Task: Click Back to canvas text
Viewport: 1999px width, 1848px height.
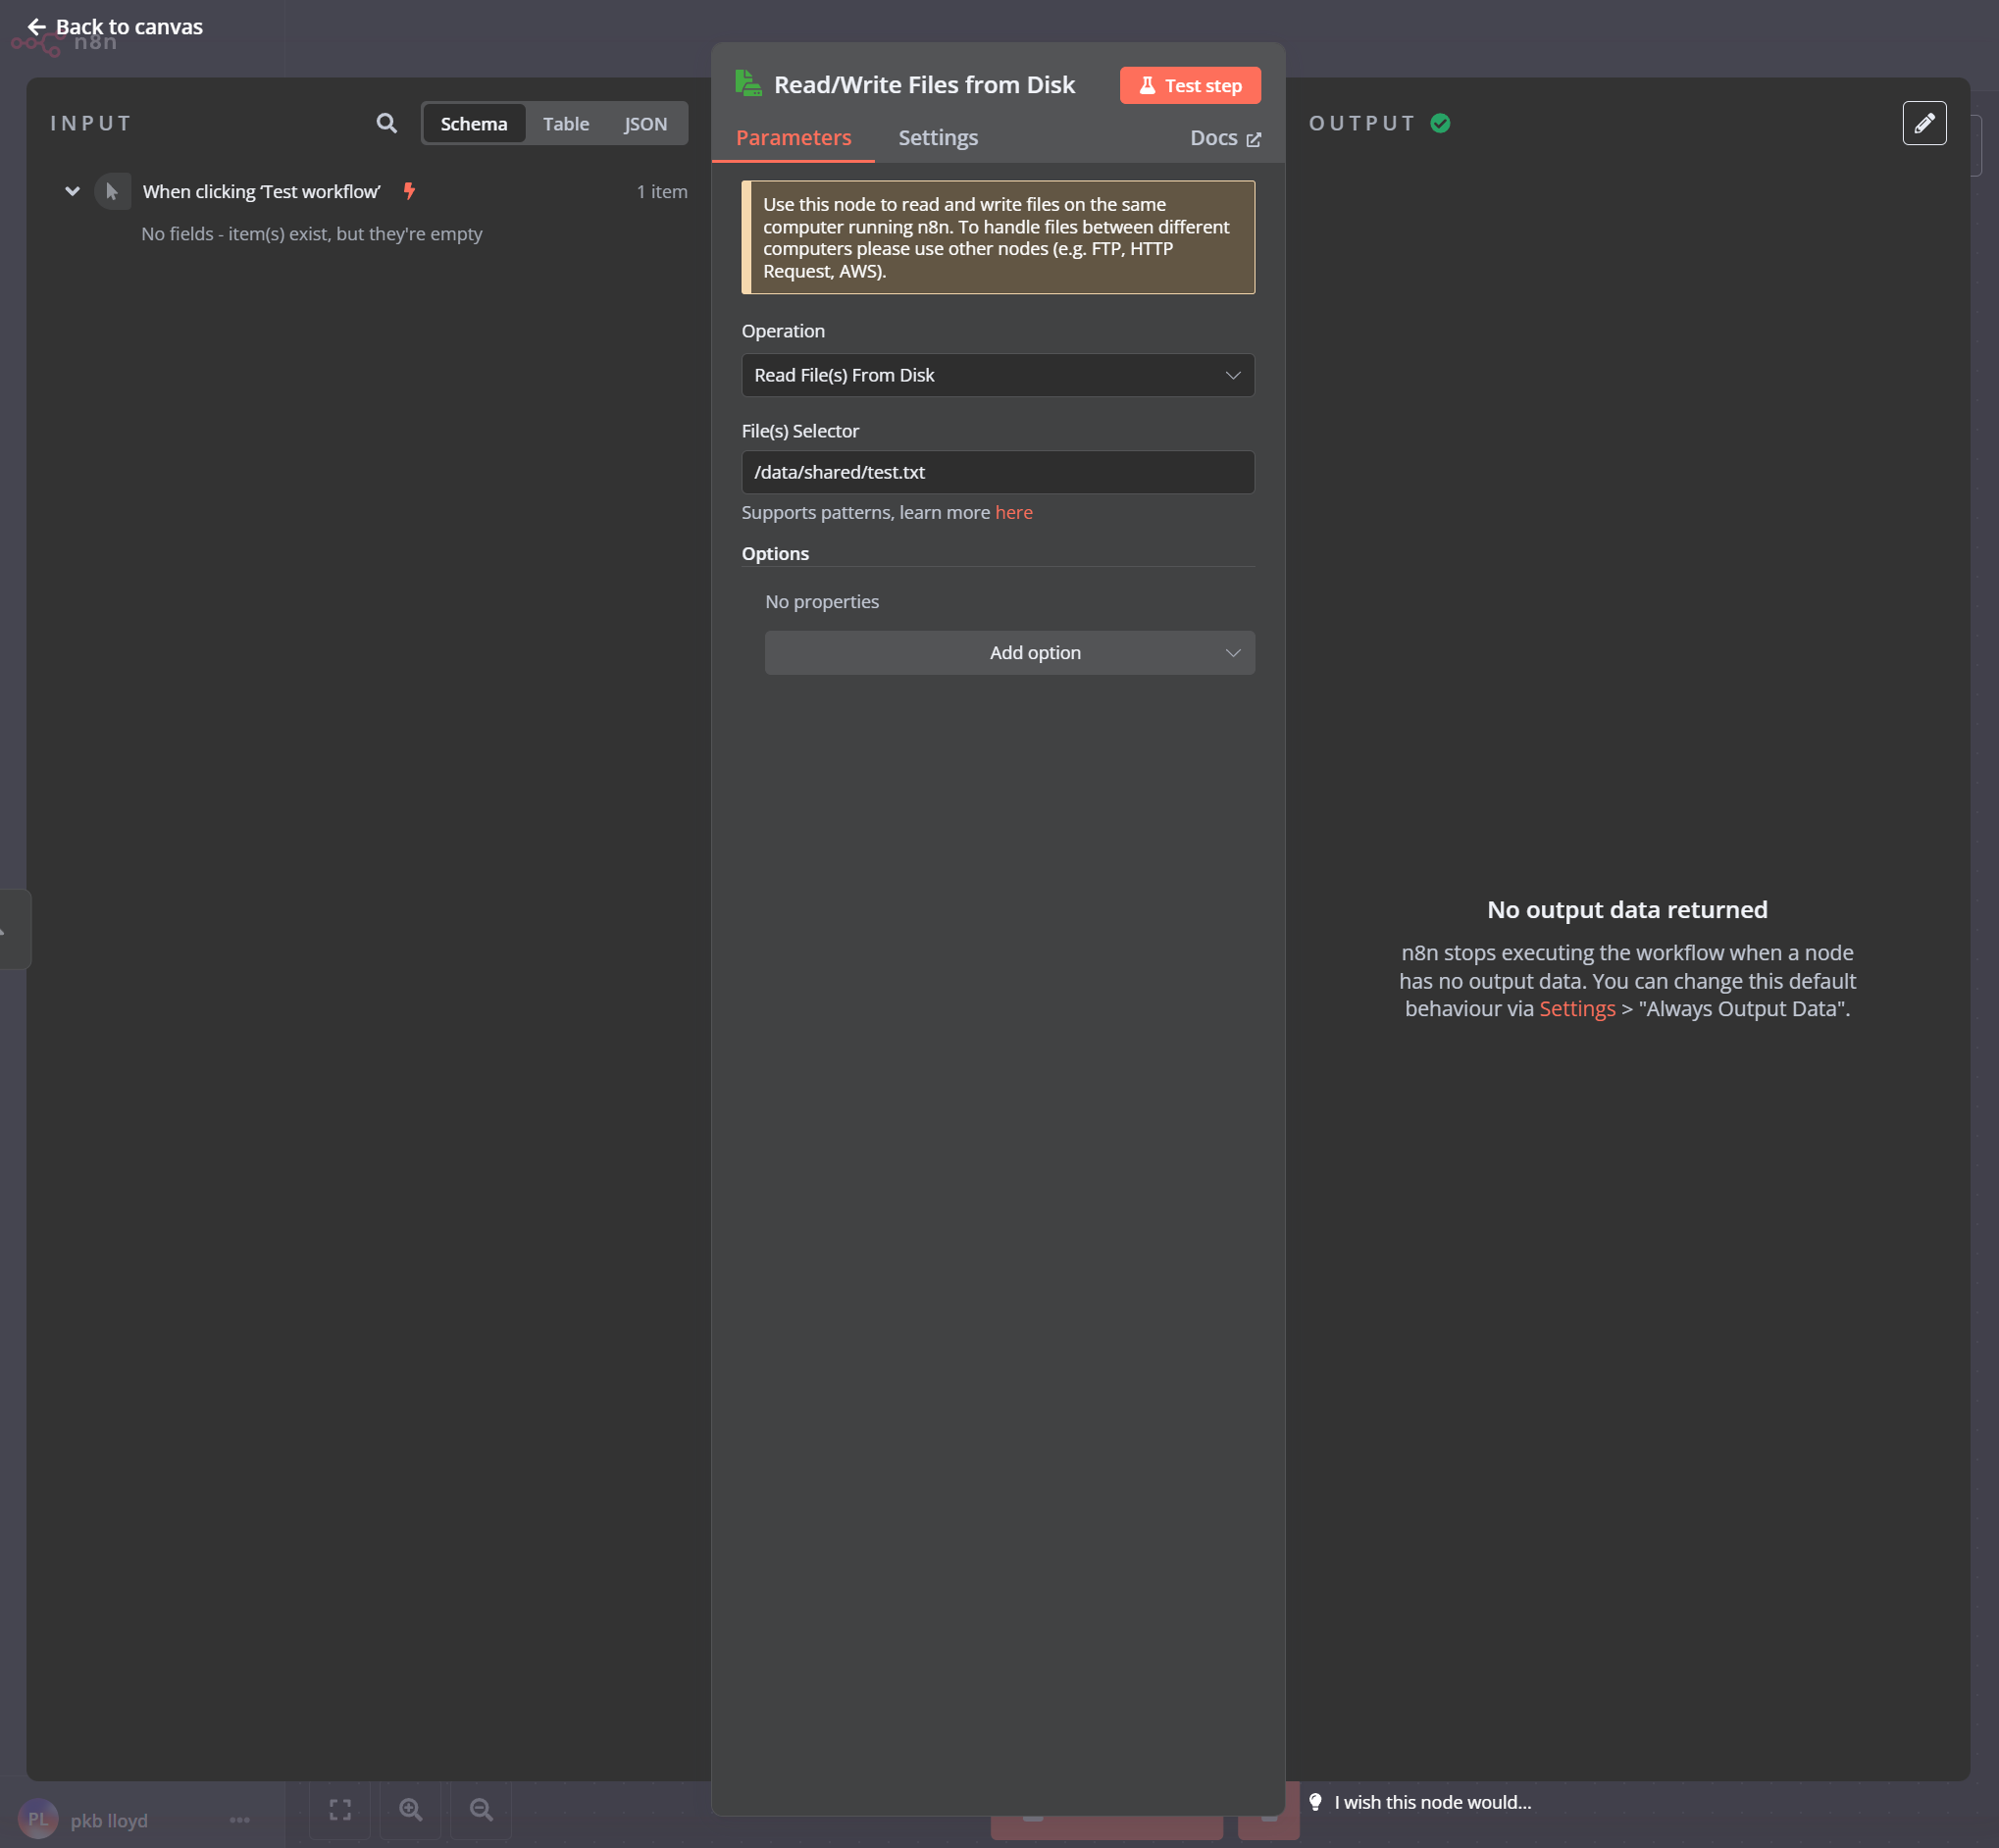Action: tap(129, 27)
